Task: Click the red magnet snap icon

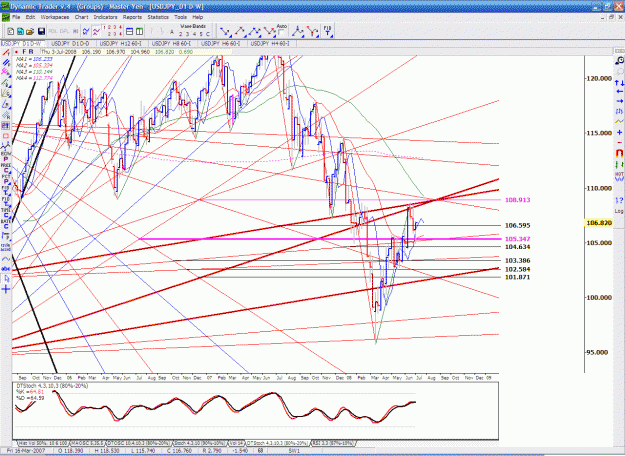Action: [x=619, y=153]
